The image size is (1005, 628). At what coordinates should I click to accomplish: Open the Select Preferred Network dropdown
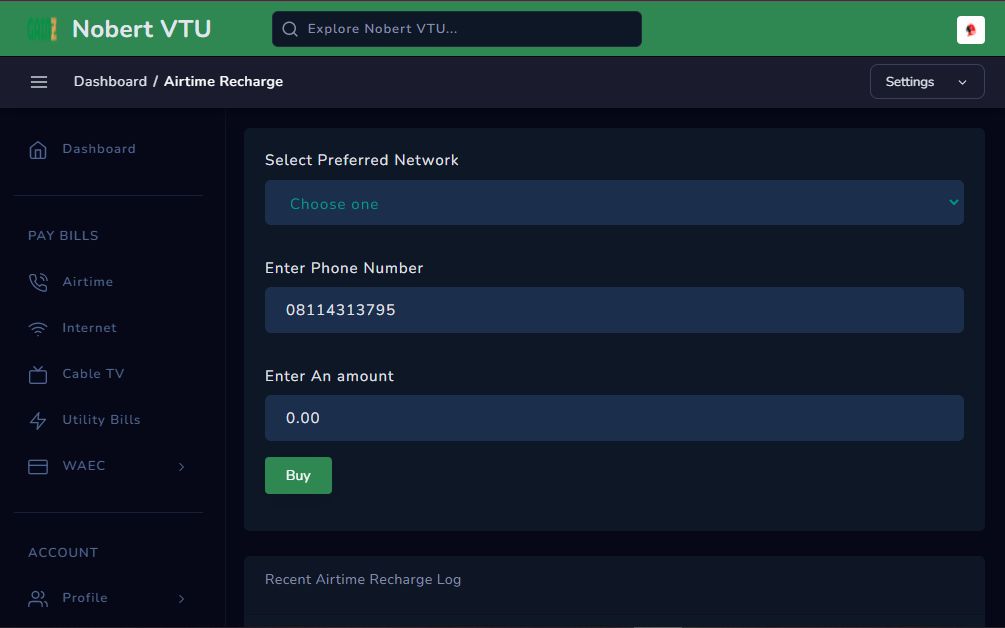click(614, 203)
